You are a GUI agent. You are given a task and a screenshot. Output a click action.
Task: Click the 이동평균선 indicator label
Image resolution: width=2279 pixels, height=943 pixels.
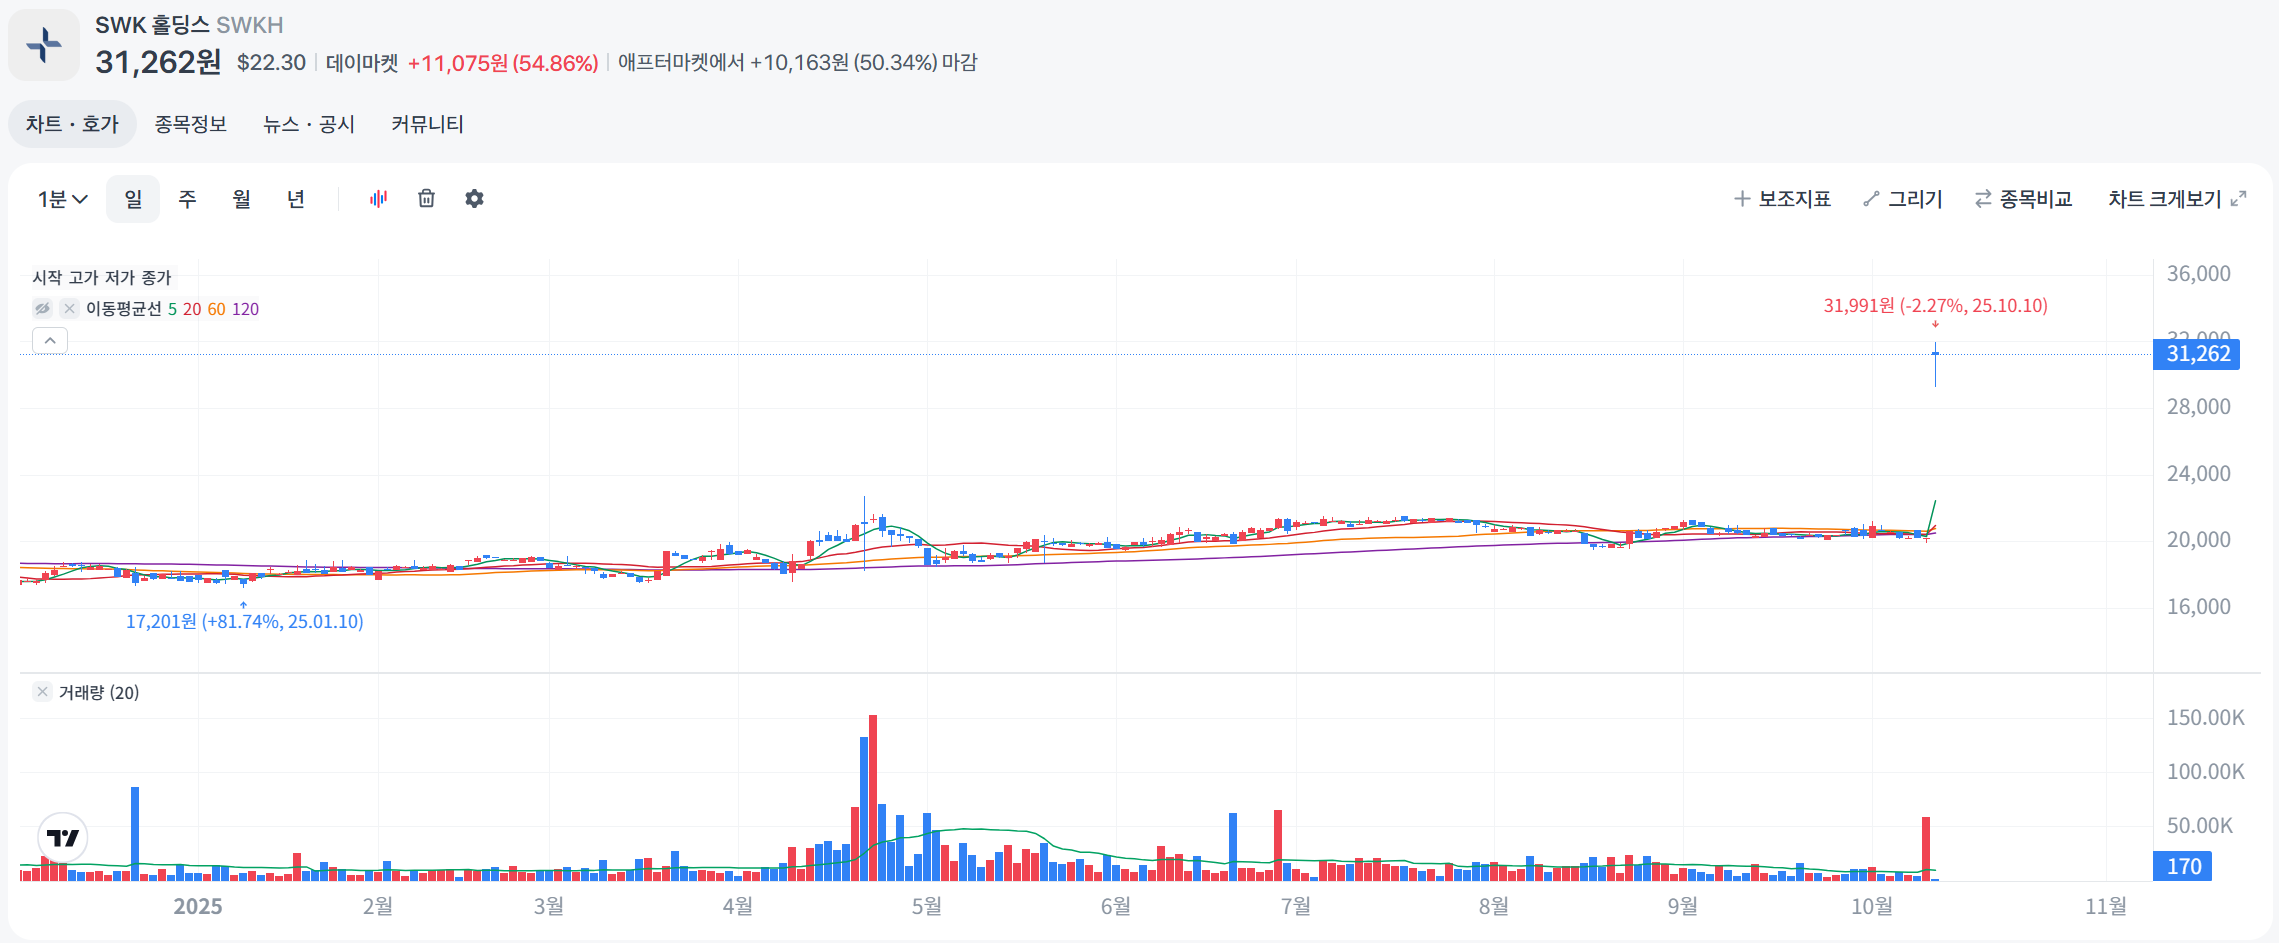[x=123, y=309]
